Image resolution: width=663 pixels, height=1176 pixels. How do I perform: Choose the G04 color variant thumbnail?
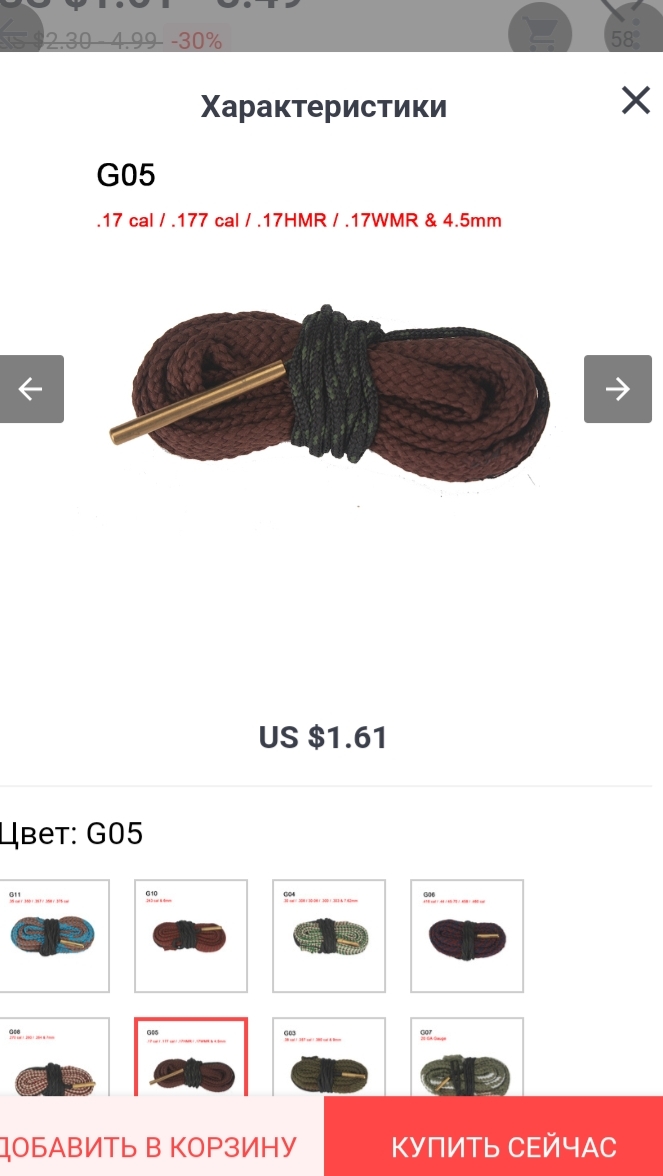click(x=328, y=935)
